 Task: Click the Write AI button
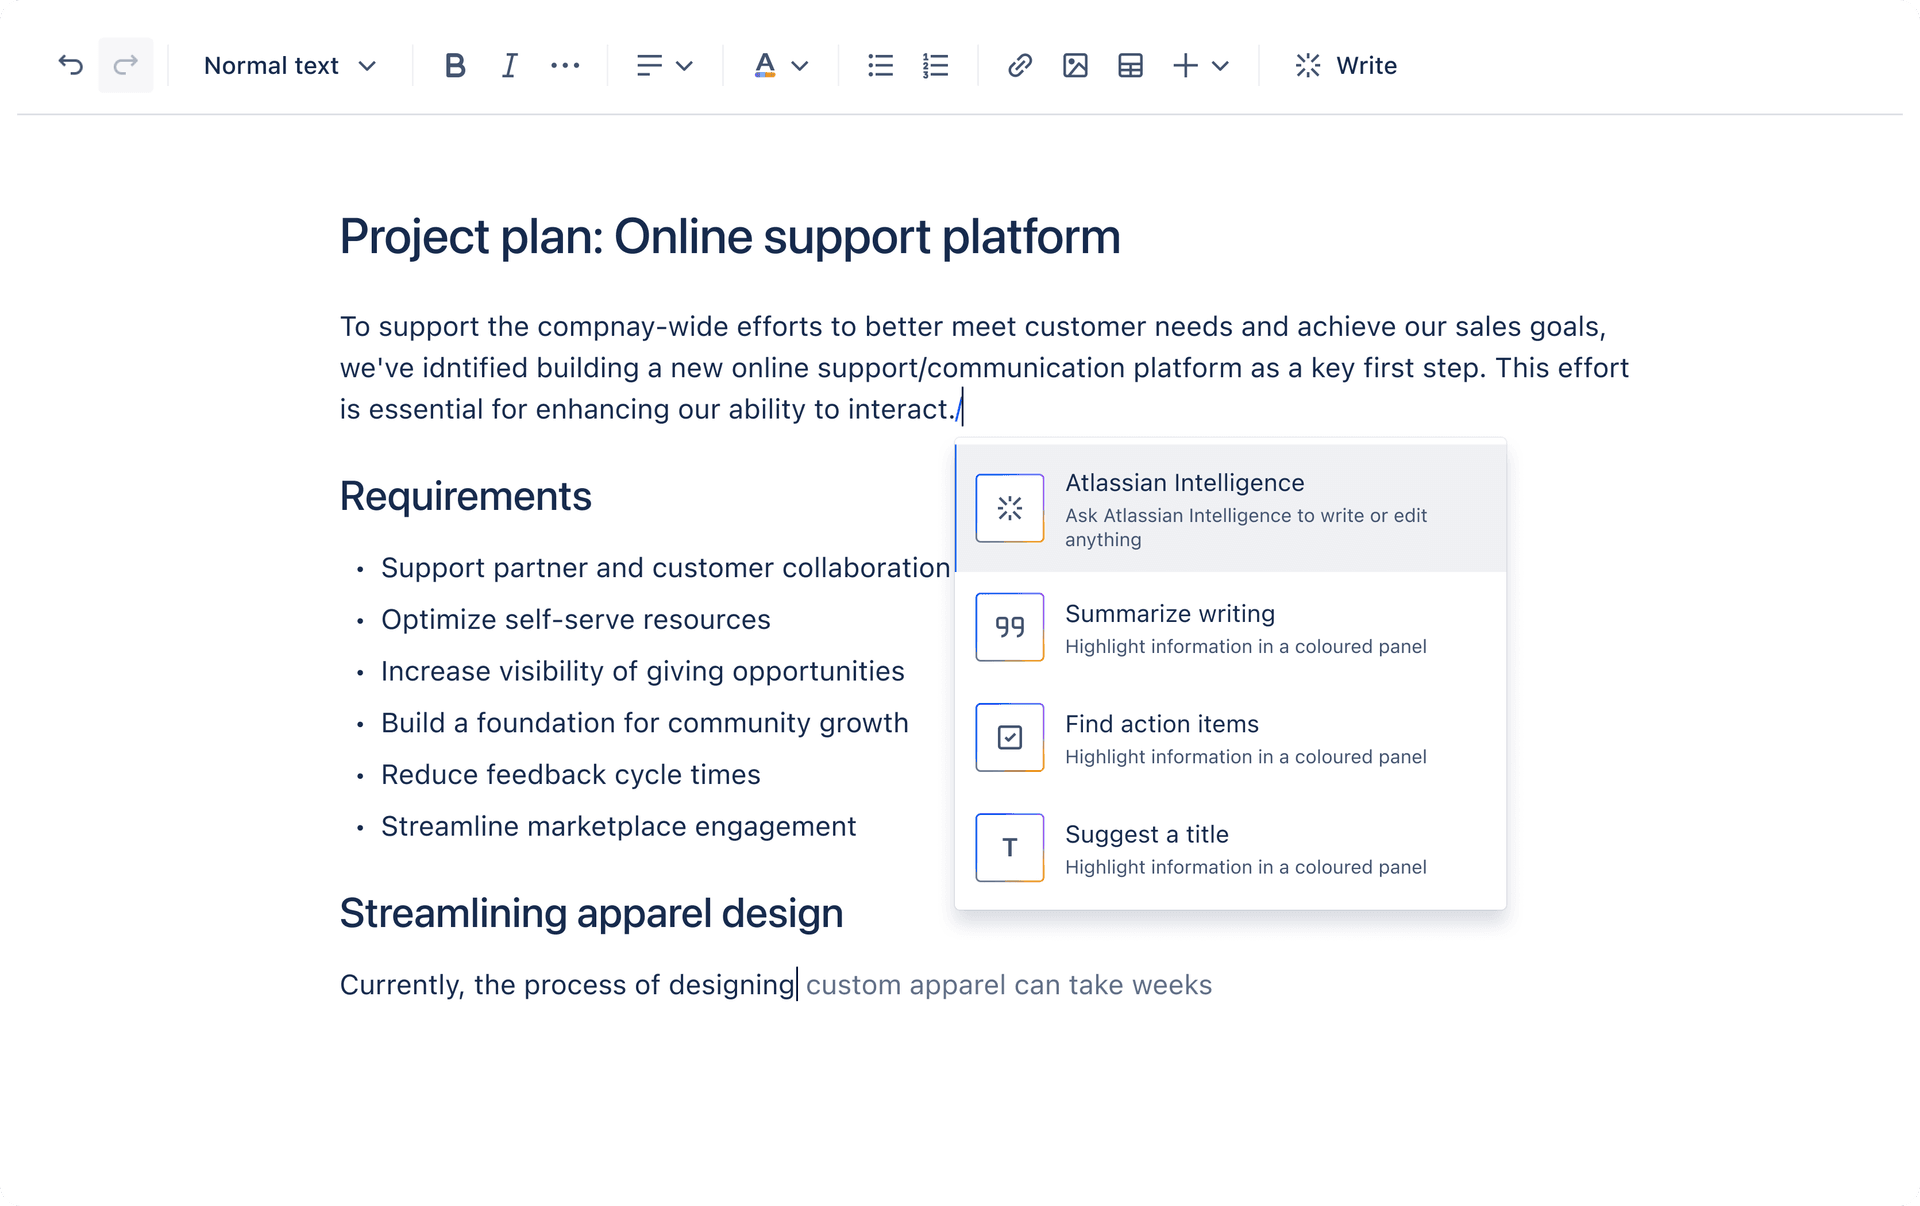(x=1346, y=66)
